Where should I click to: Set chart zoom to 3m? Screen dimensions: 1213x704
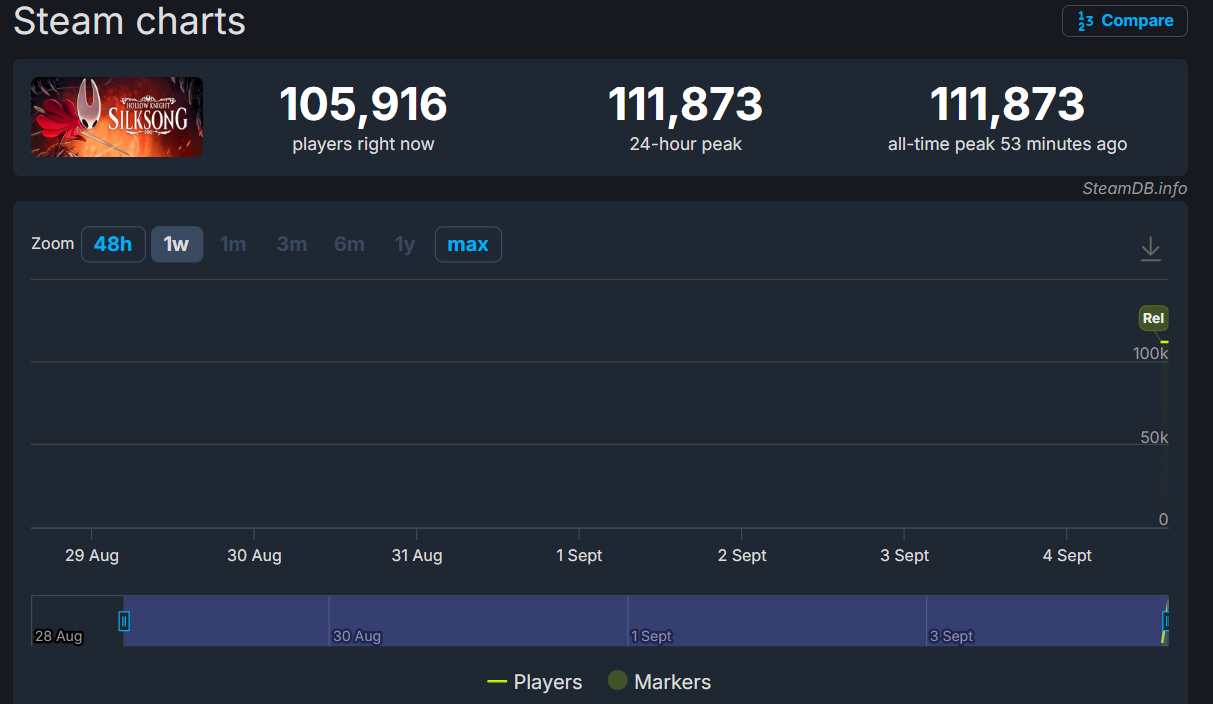click(292, 244)
